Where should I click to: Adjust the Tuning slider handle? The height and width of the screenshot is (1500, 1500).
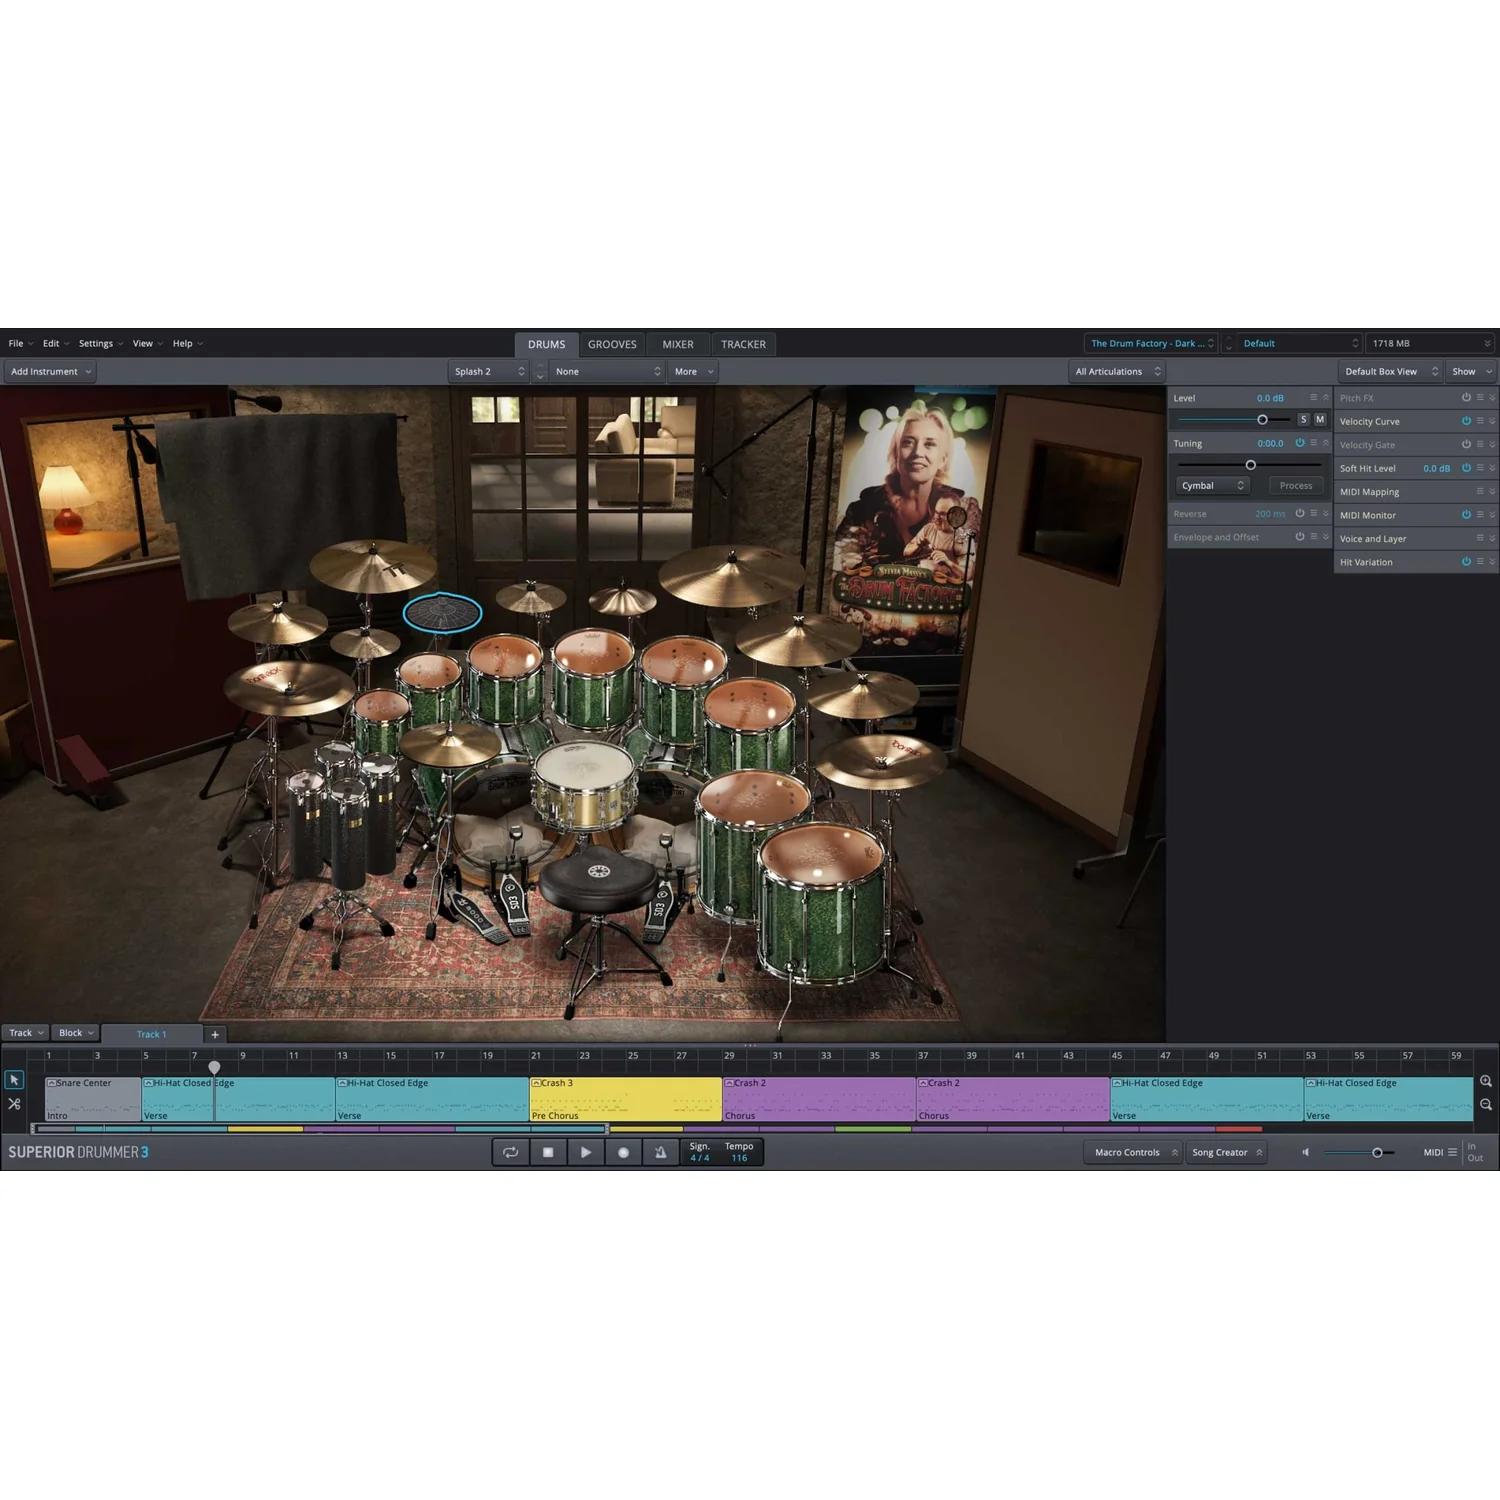pyautogui.click(x=1250, y=465)
